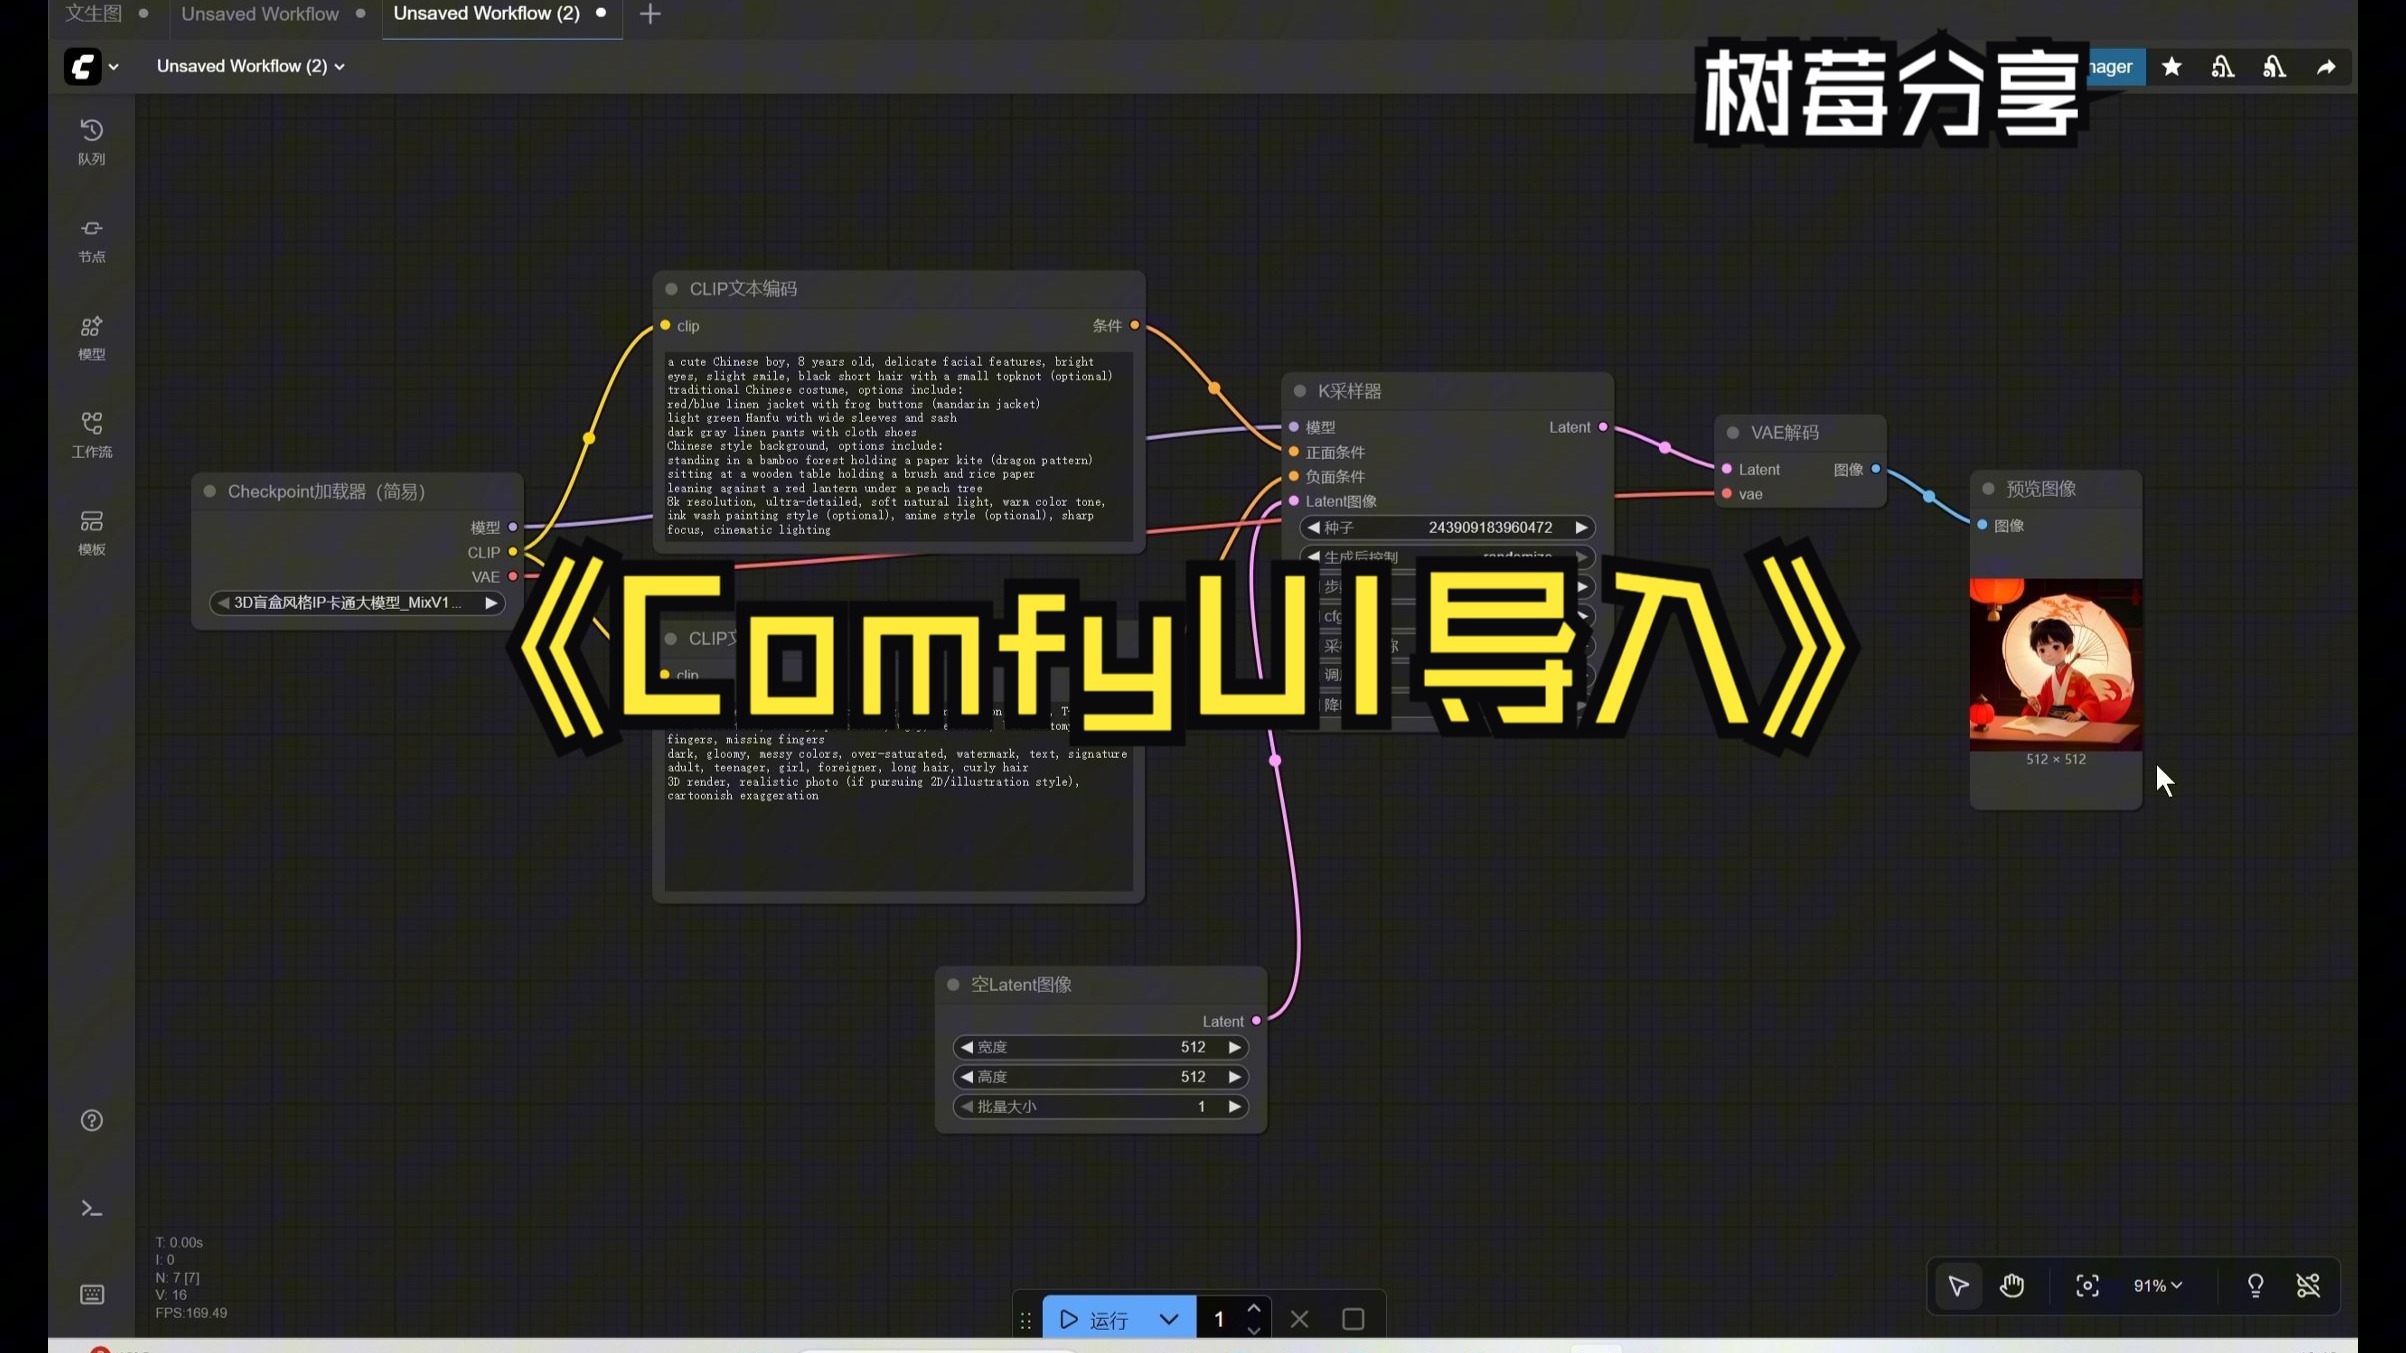
Task: Open the Unsaved Workflow (2) title dropdown
Action: [x=250, y=66]
